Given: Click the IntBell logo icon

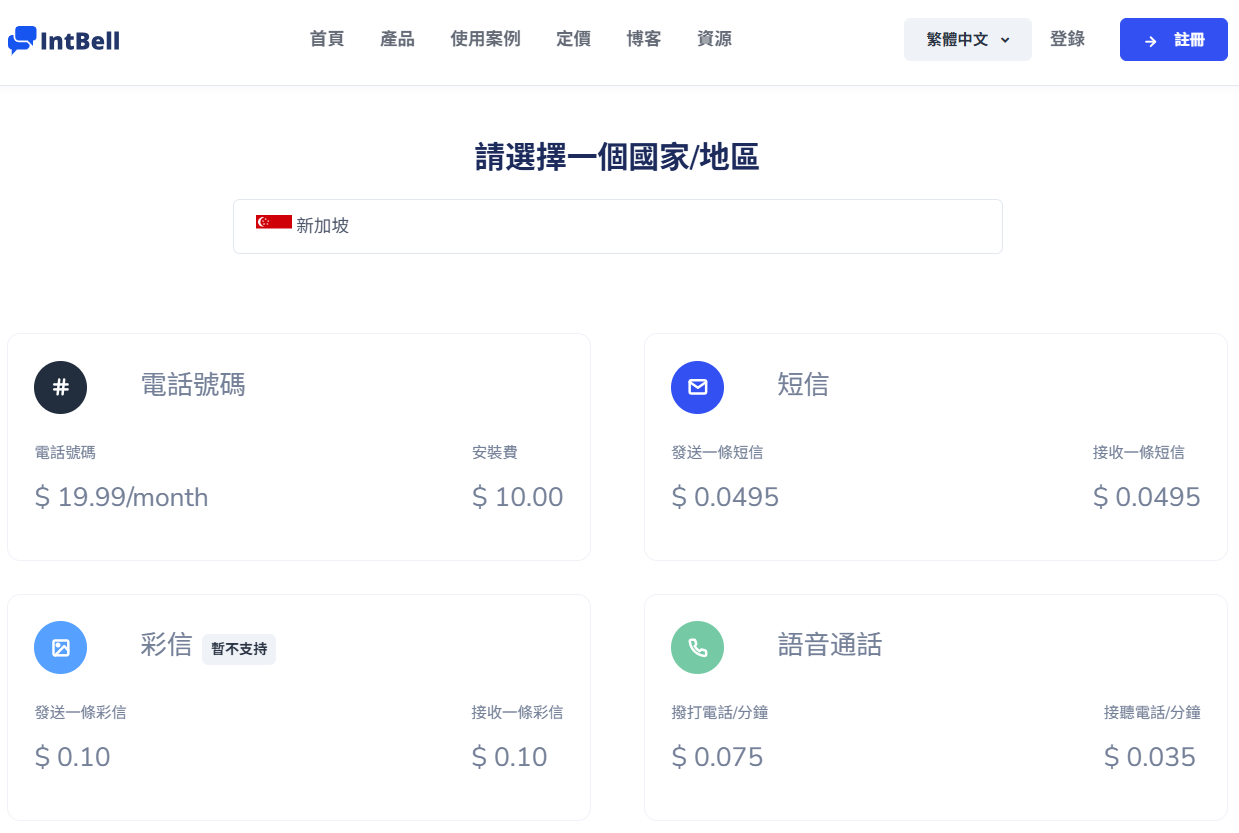Looking at the screenshot, I should [x=22, y=40].
